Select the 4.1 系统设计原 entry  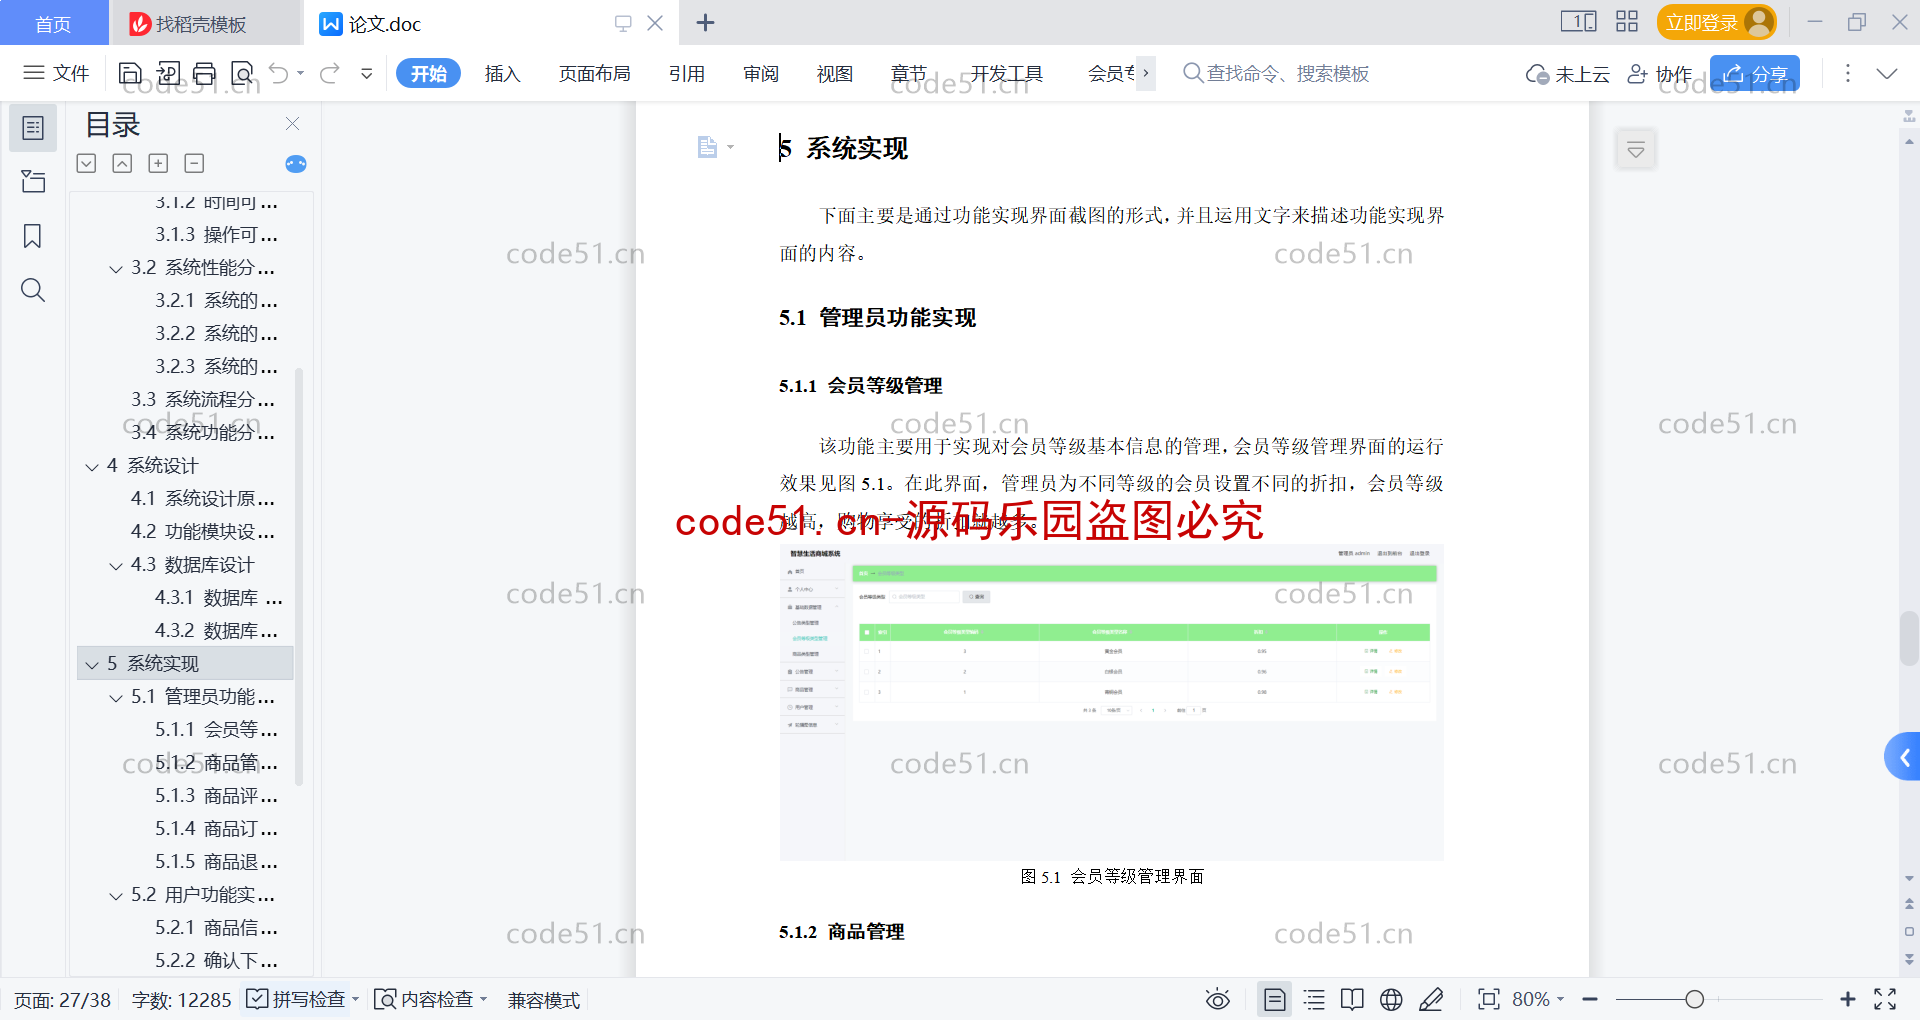(203, 499)
